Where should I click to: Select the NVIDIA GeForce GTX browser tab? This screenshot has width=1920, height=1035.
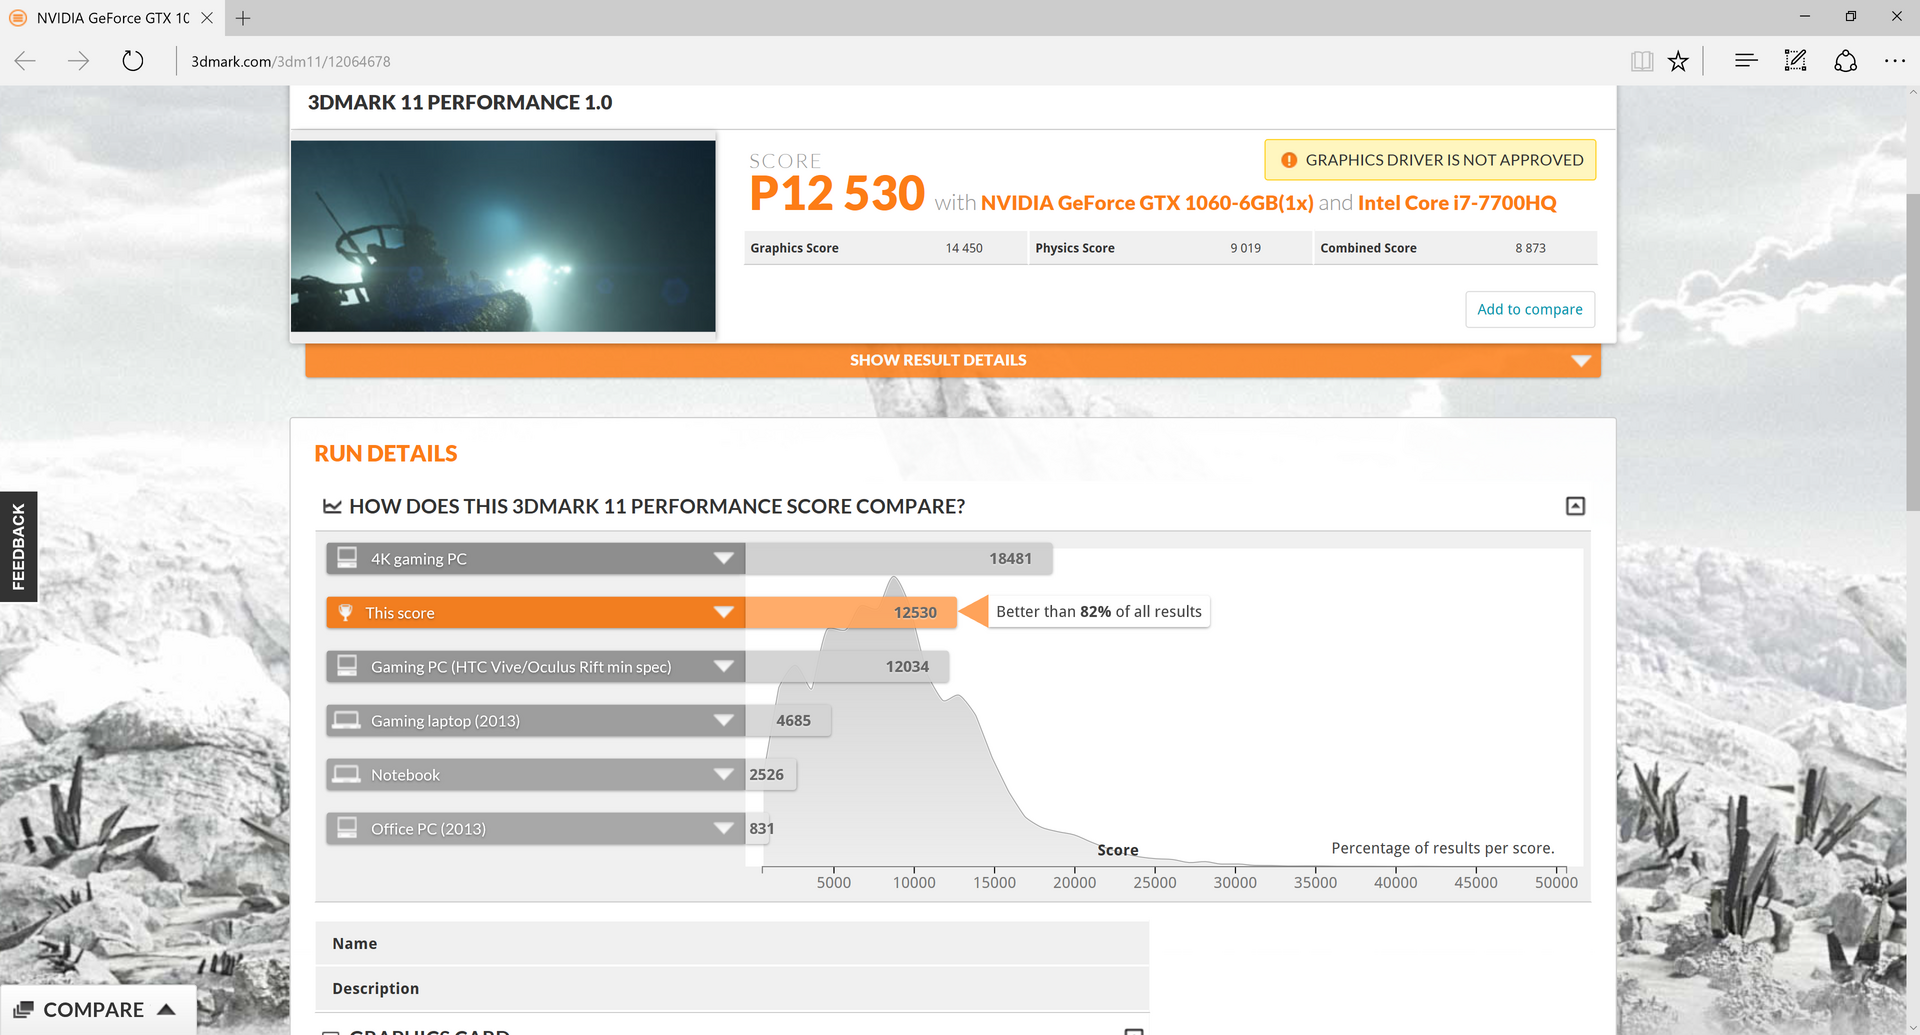click(x=112, y=18)
